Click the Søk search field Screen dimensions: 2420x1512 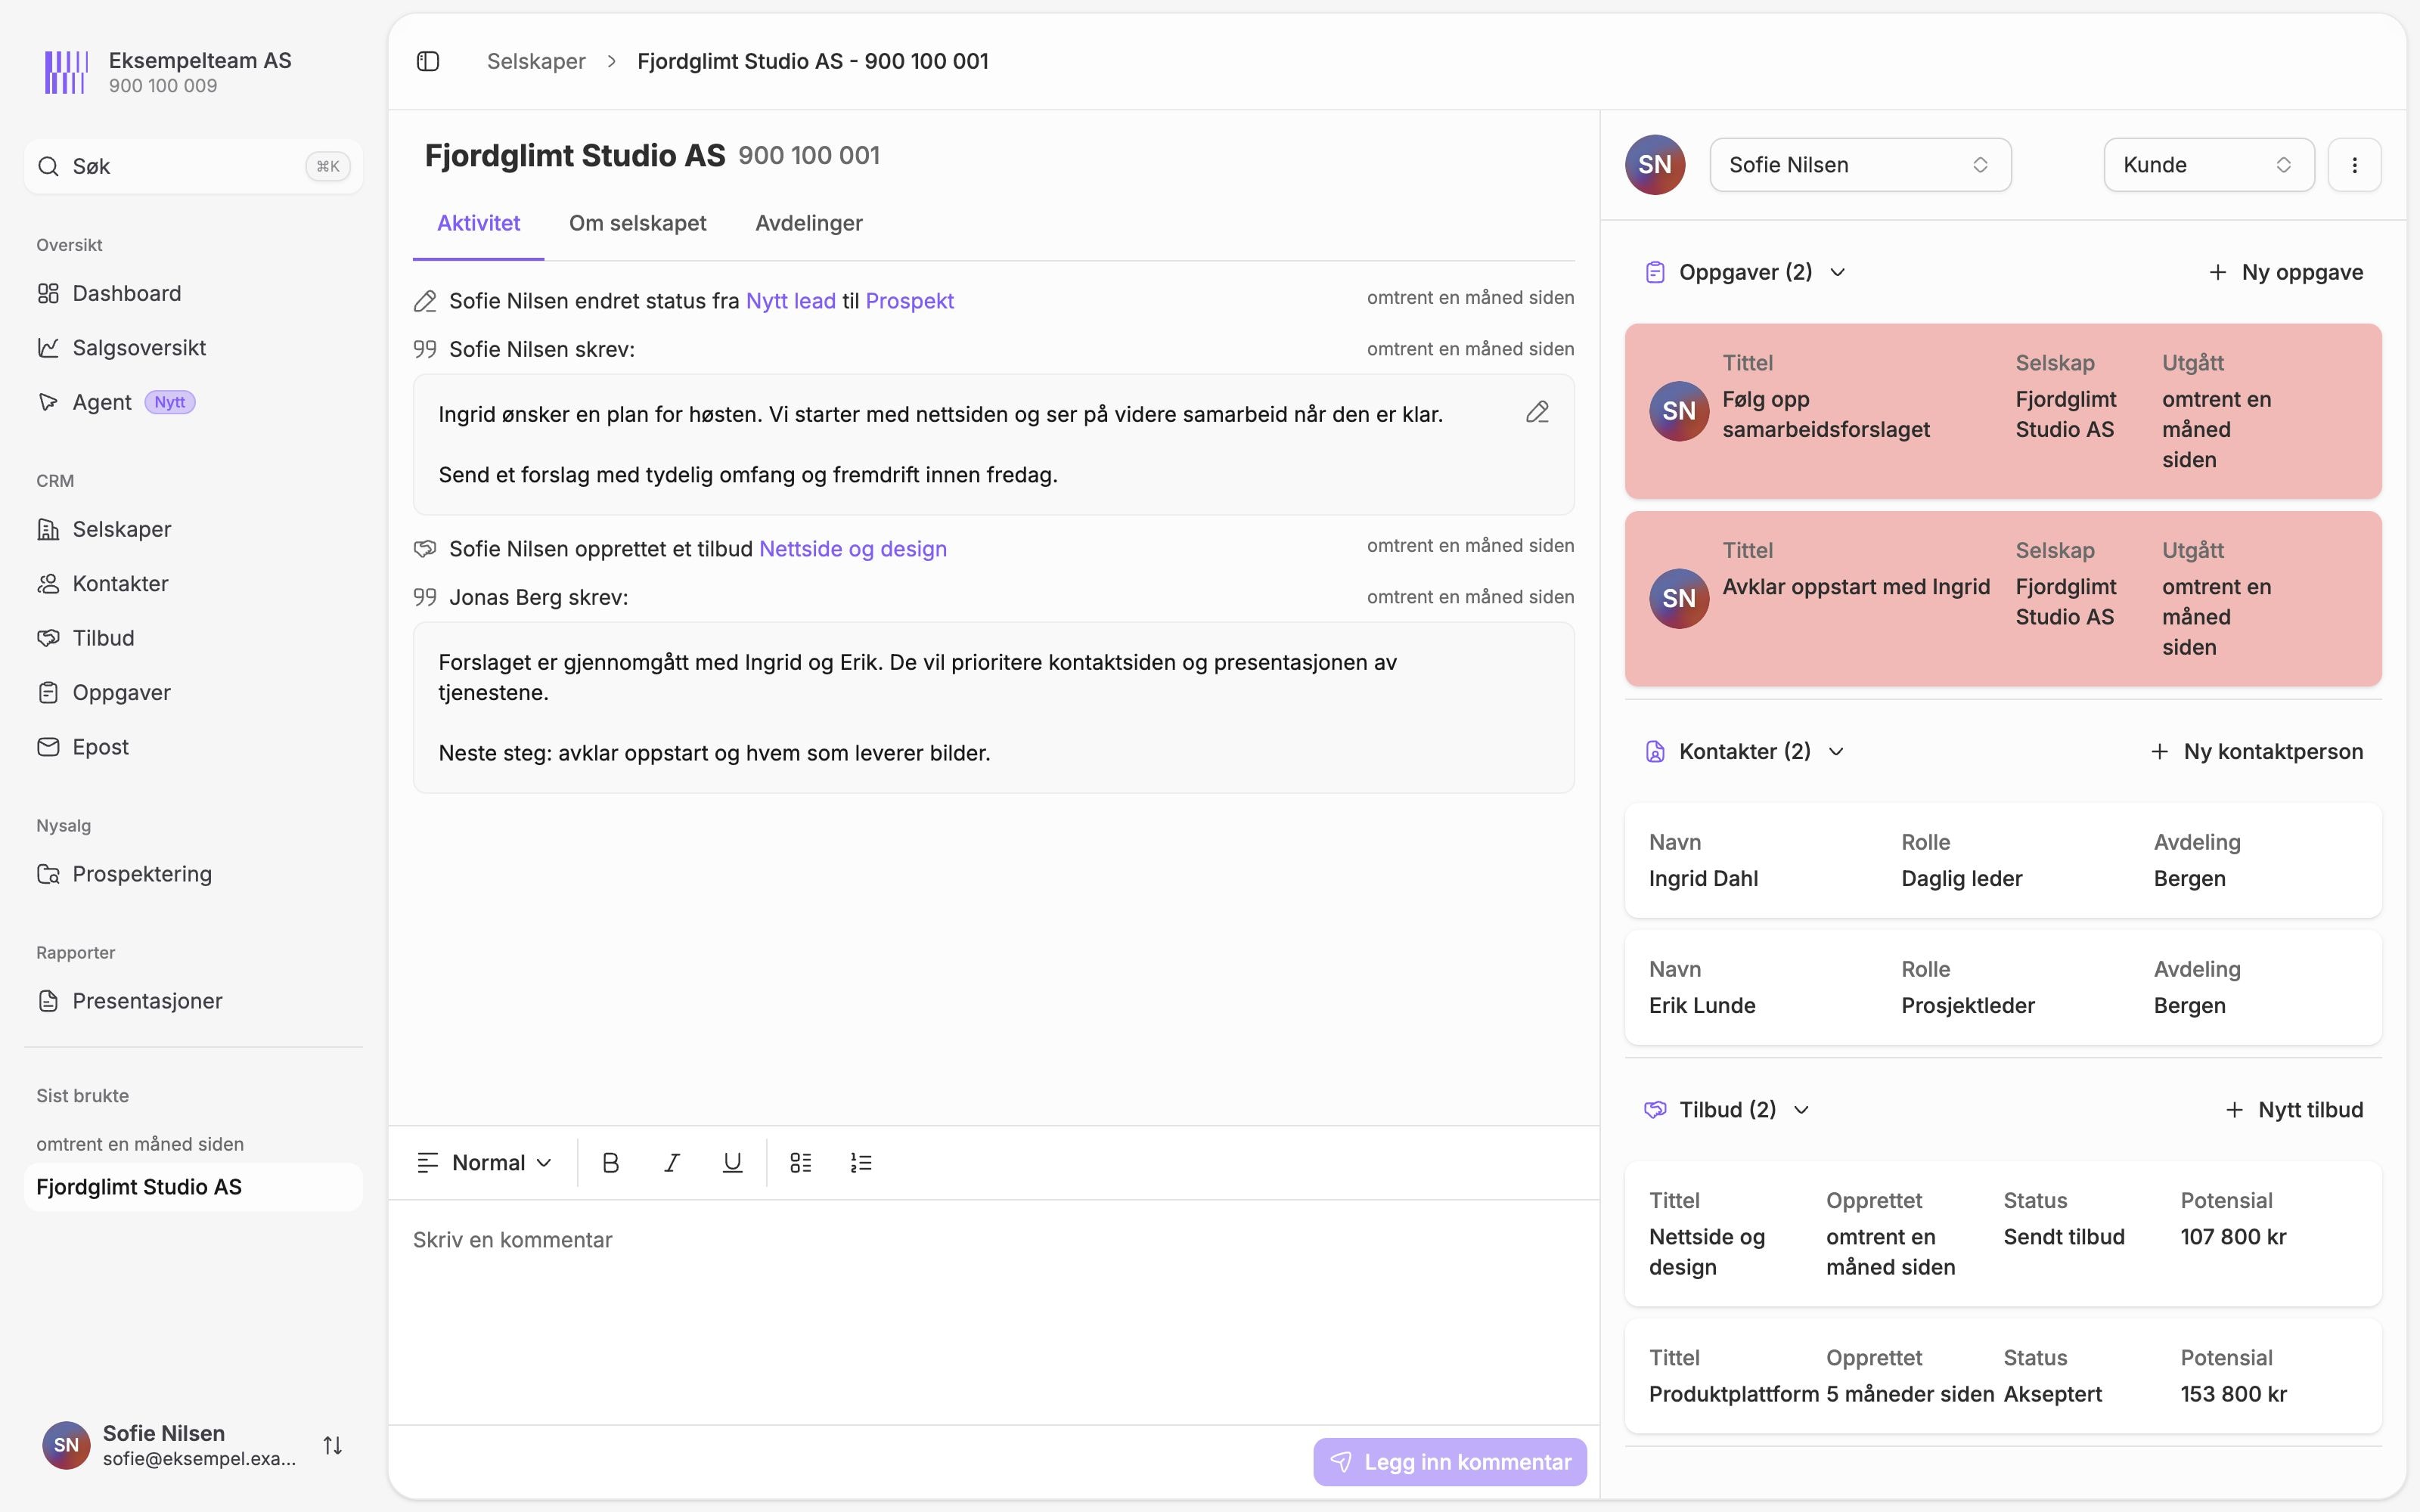194,166
